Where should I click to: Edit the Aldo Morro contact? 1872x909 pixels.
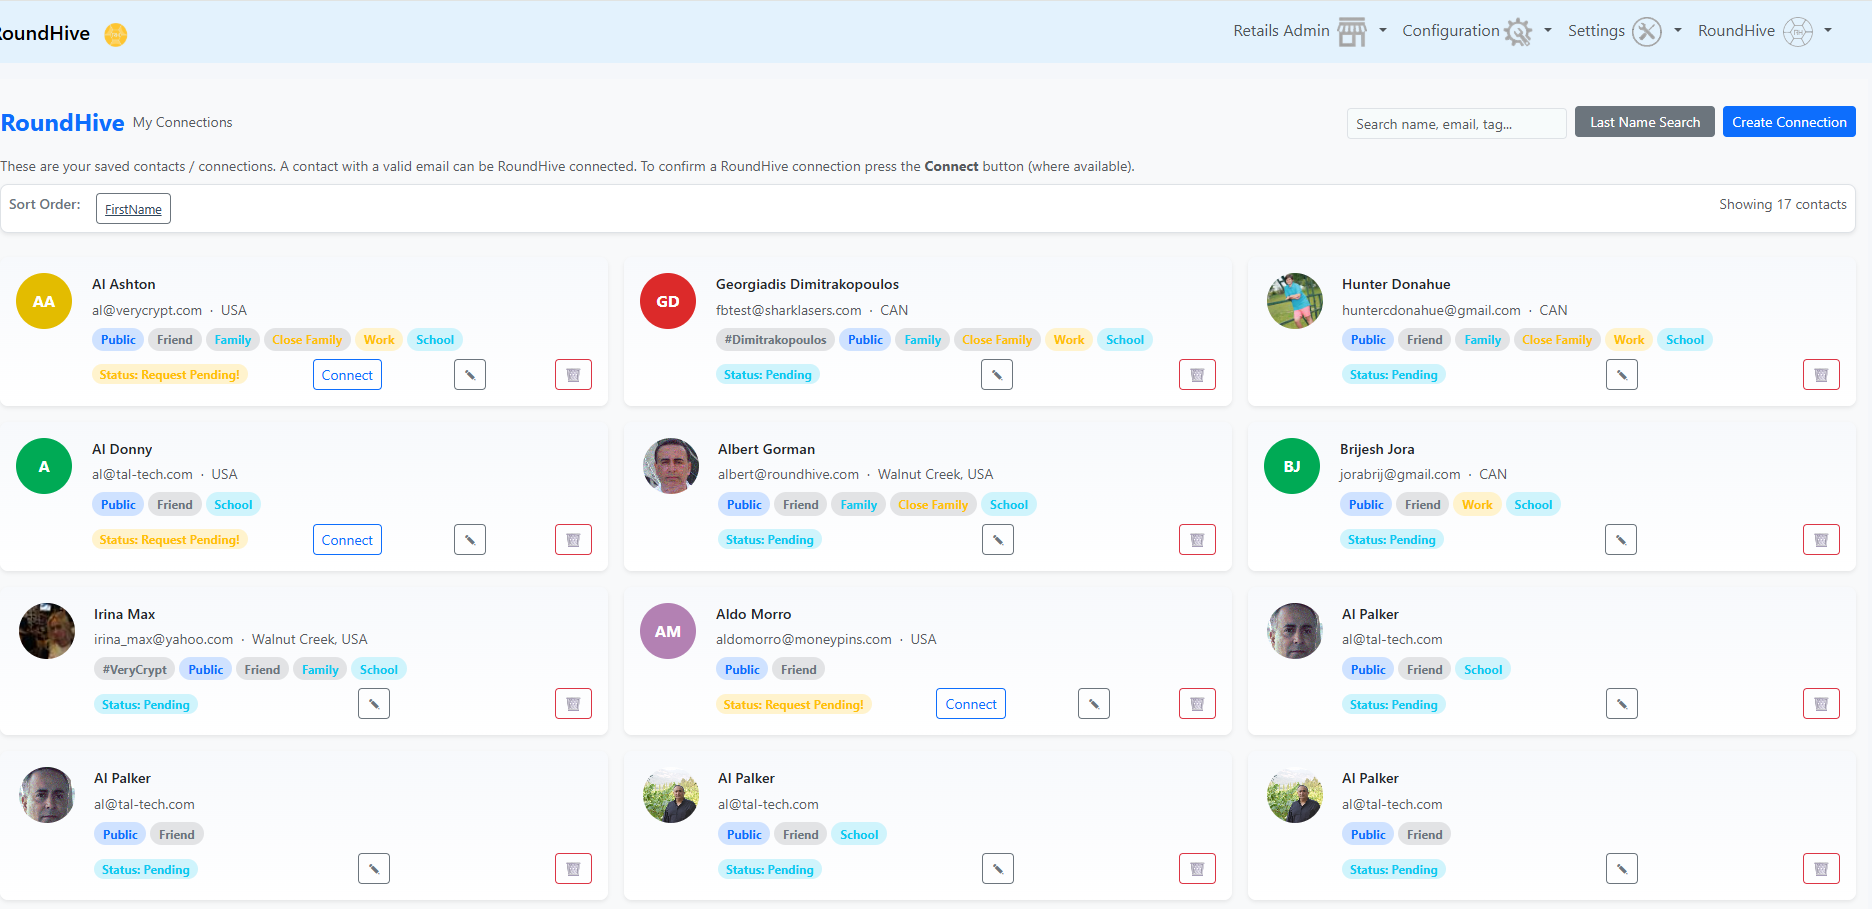[1094, 704]
